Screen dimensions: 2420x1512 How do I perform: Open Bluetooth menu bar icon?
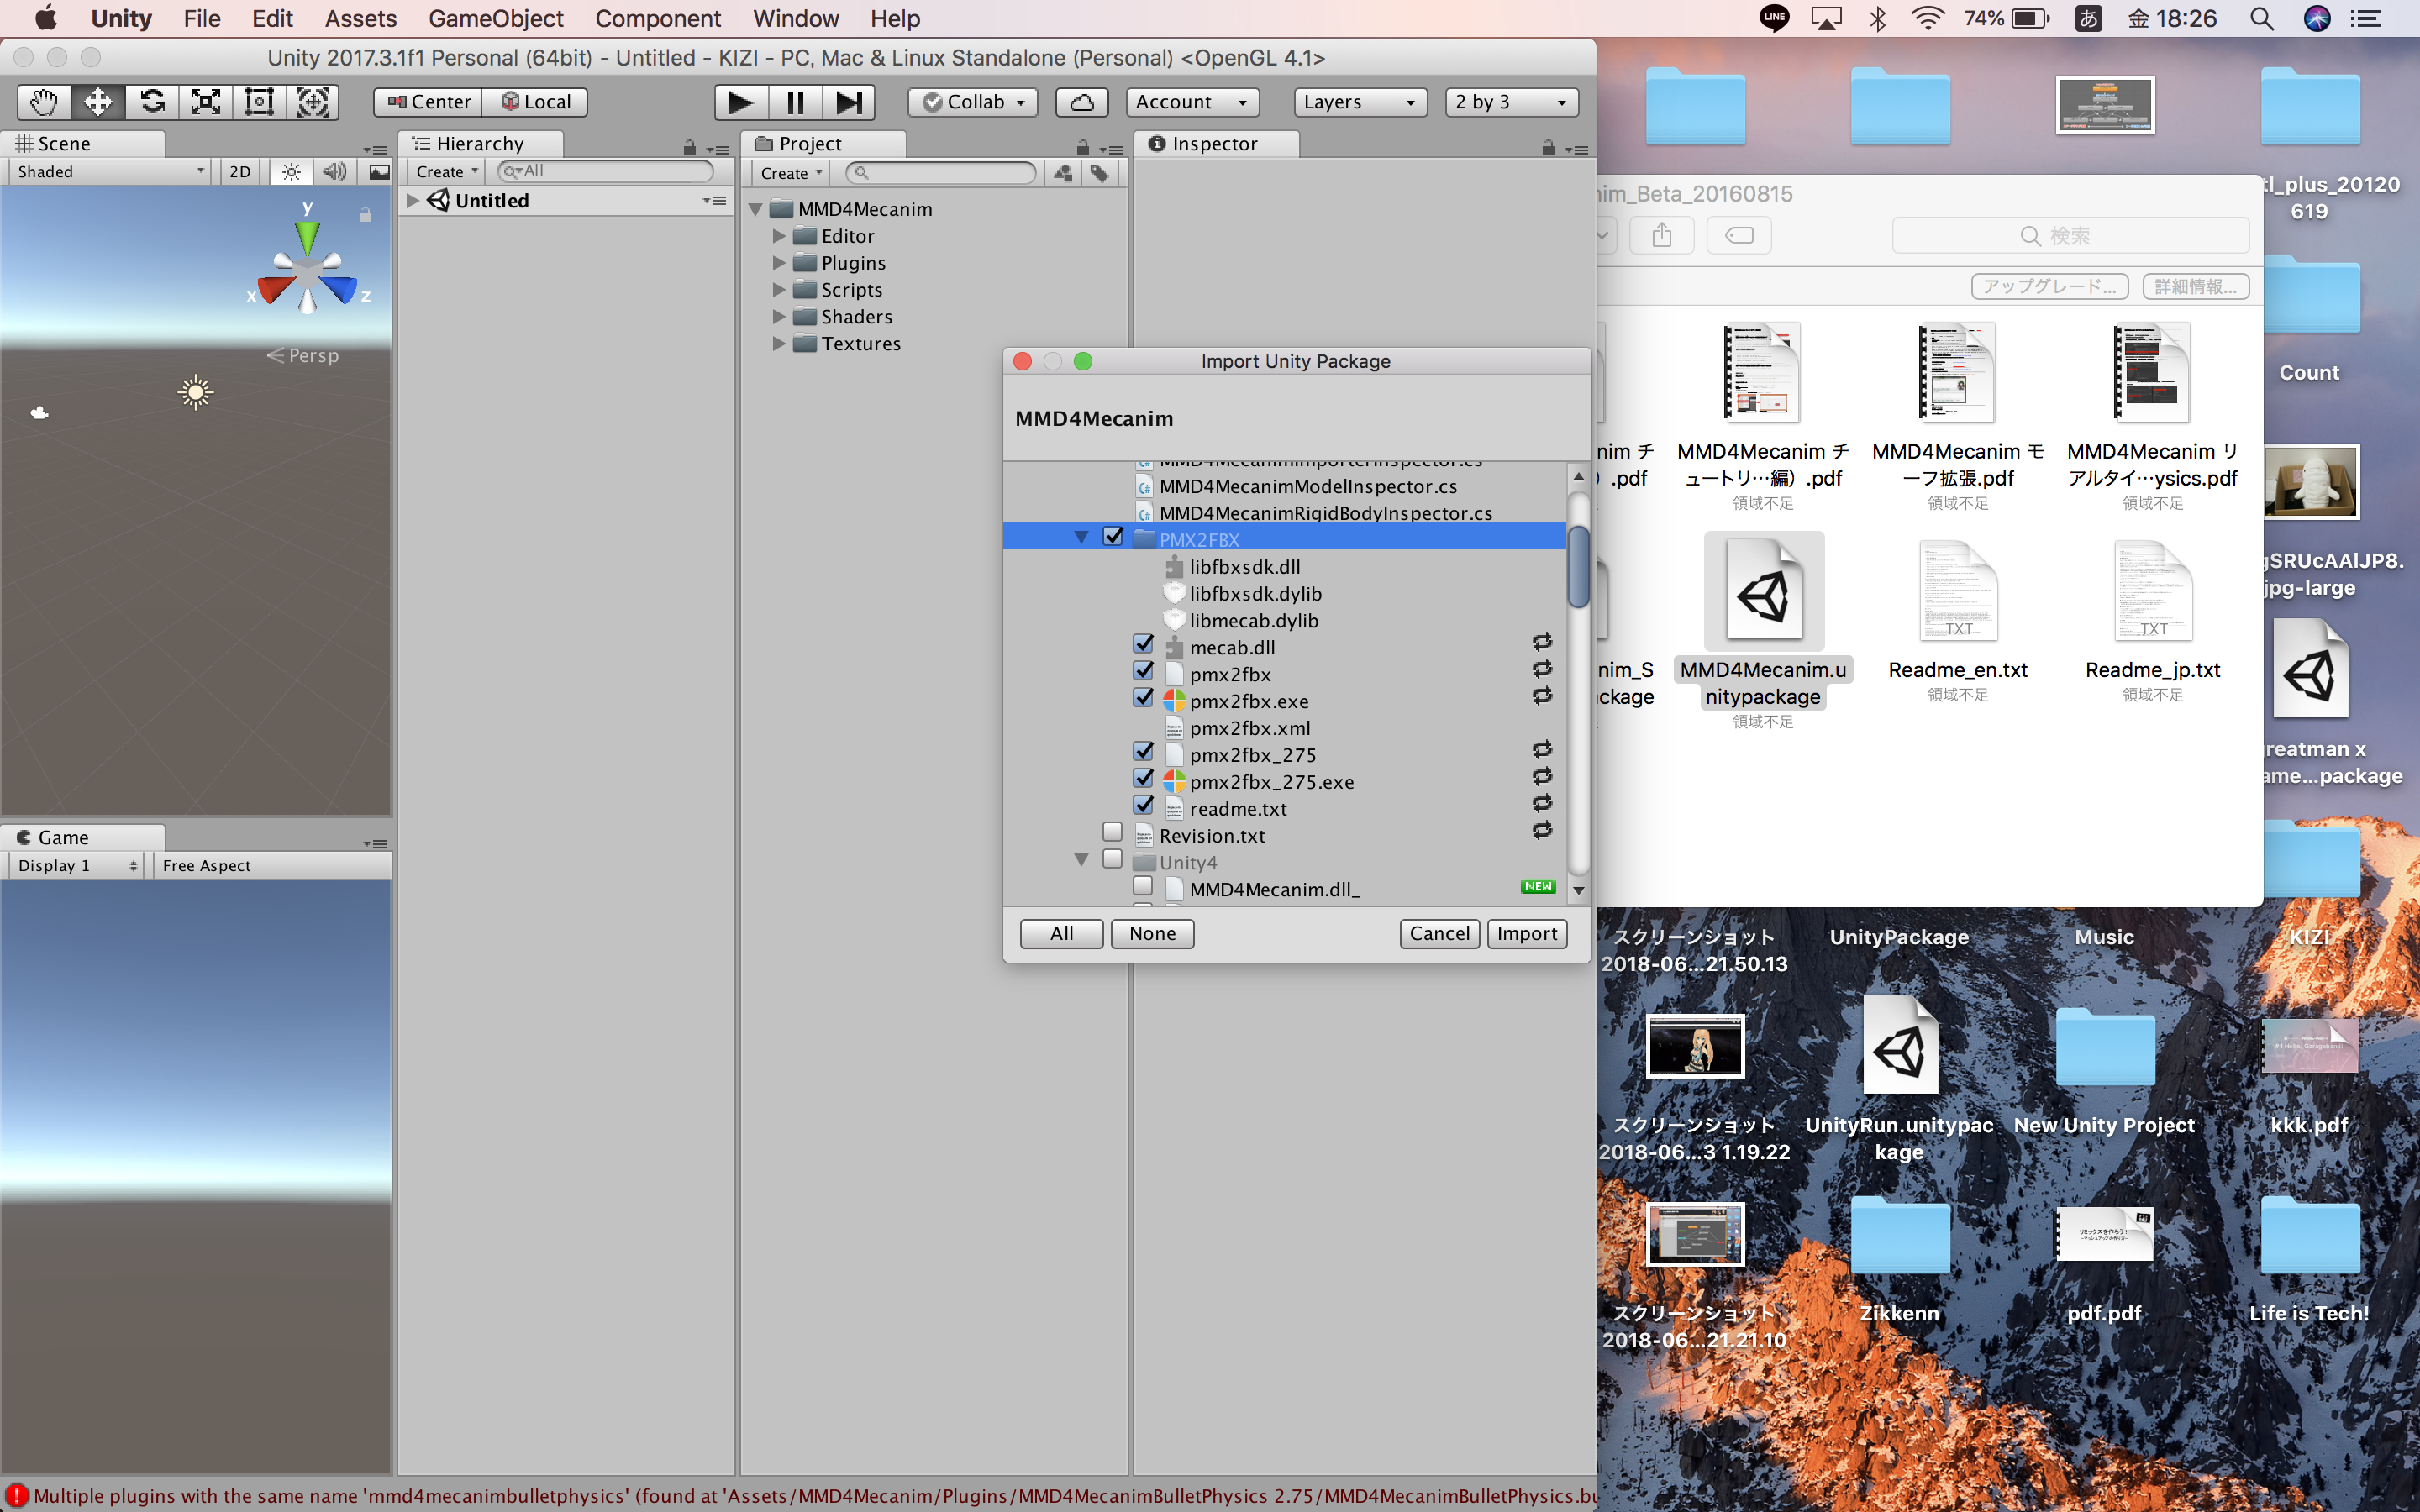pyautogui.click(x=1877, y=19)
